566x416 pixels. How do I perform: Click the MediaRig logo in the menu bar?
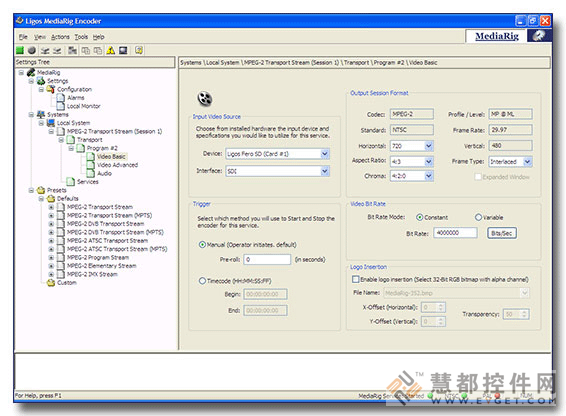(497, 36)
